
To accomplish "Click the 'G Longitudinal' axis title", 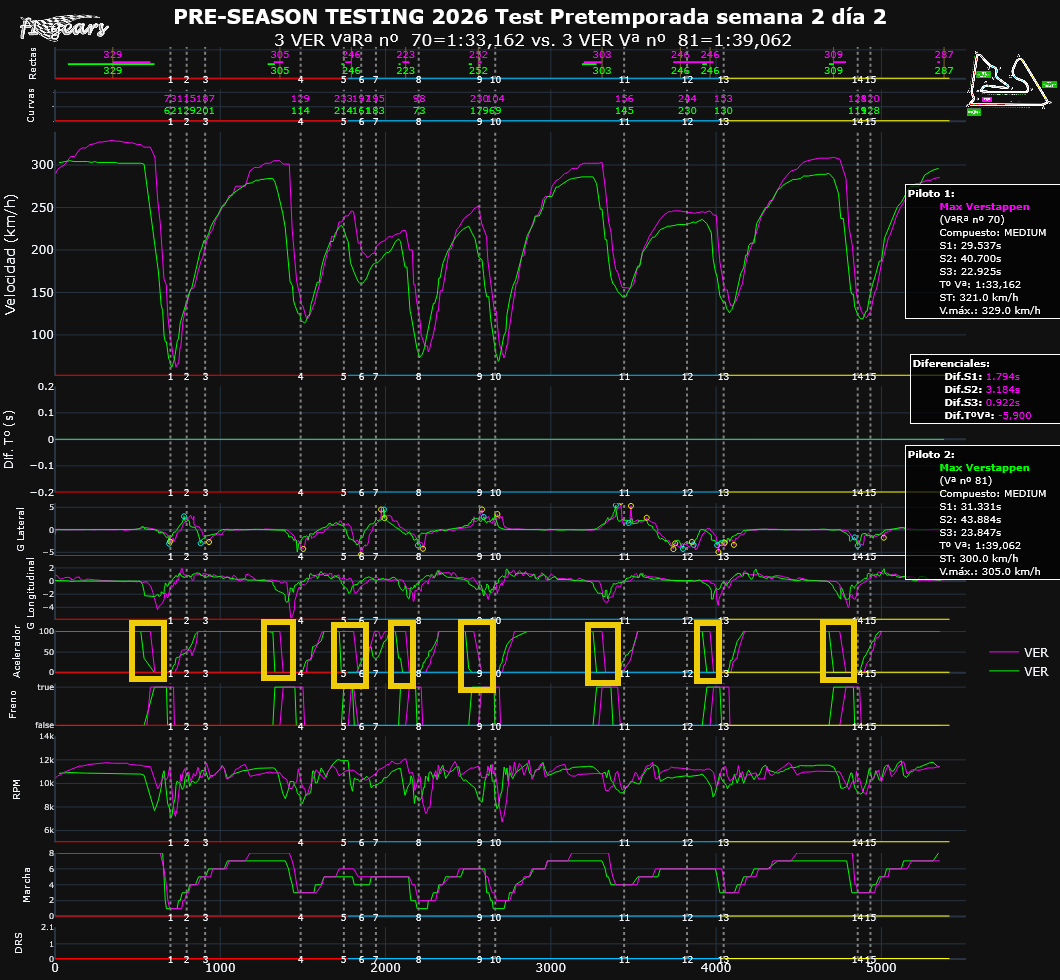I will pyautogui.click(x=30, y=593).
